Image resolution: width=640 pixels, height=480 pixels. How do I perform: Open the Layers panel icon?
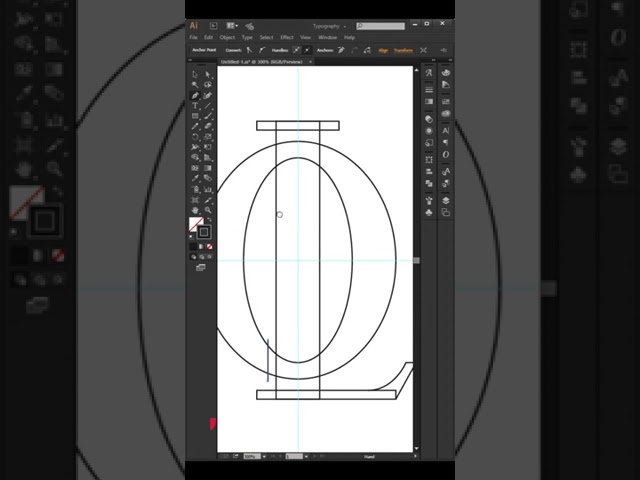[x=446, y=200]
